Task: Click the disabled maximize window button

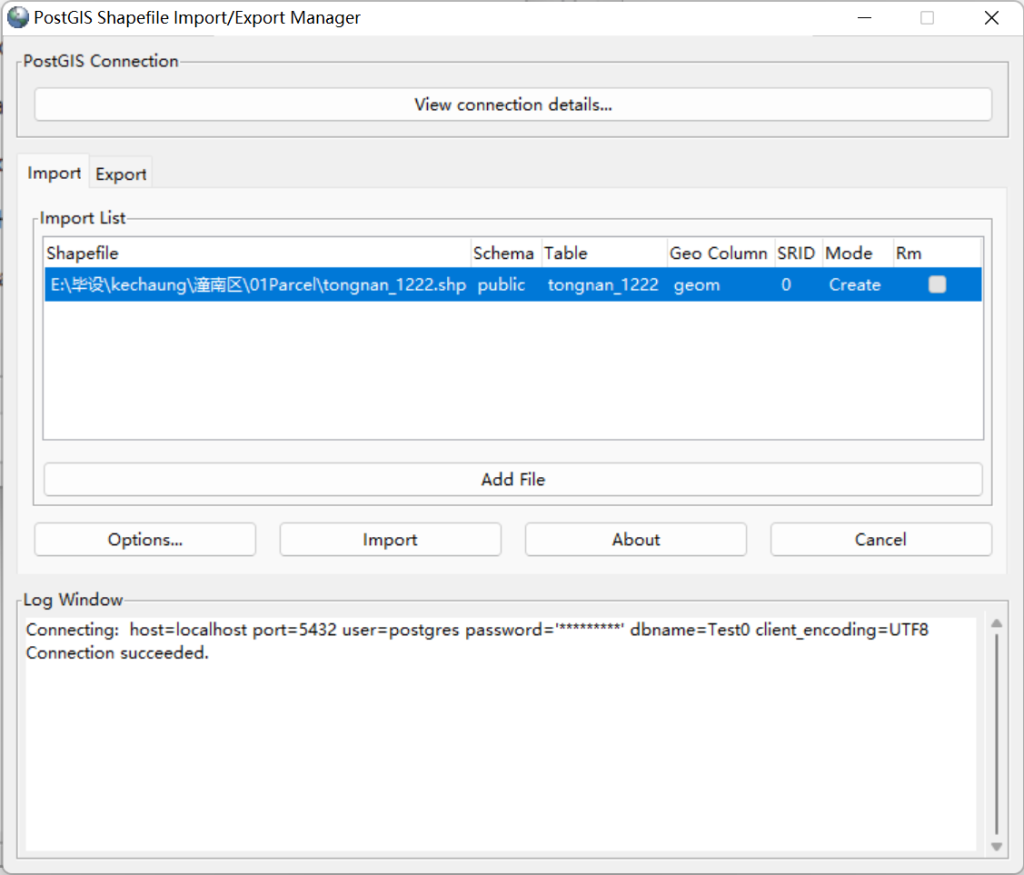Action: 927,18
